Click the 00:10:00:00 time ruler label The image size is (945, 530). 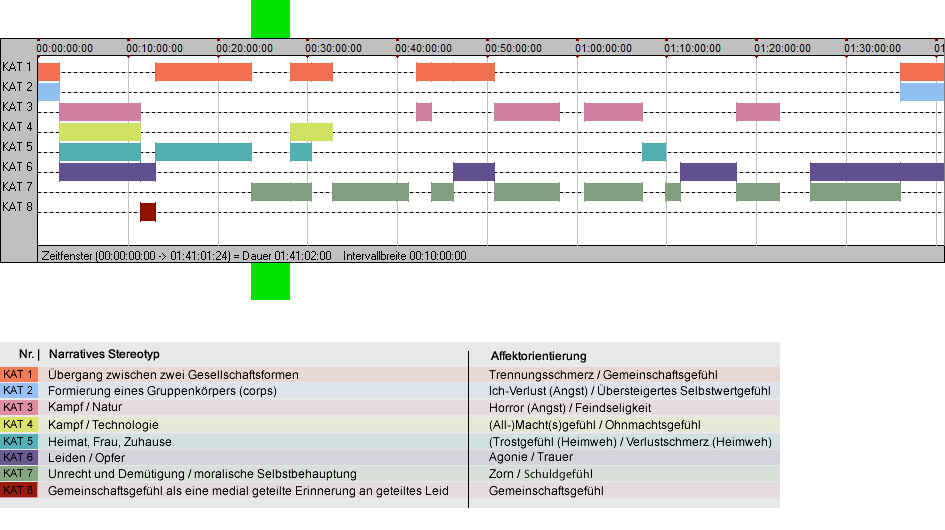(x=154, y=48)
